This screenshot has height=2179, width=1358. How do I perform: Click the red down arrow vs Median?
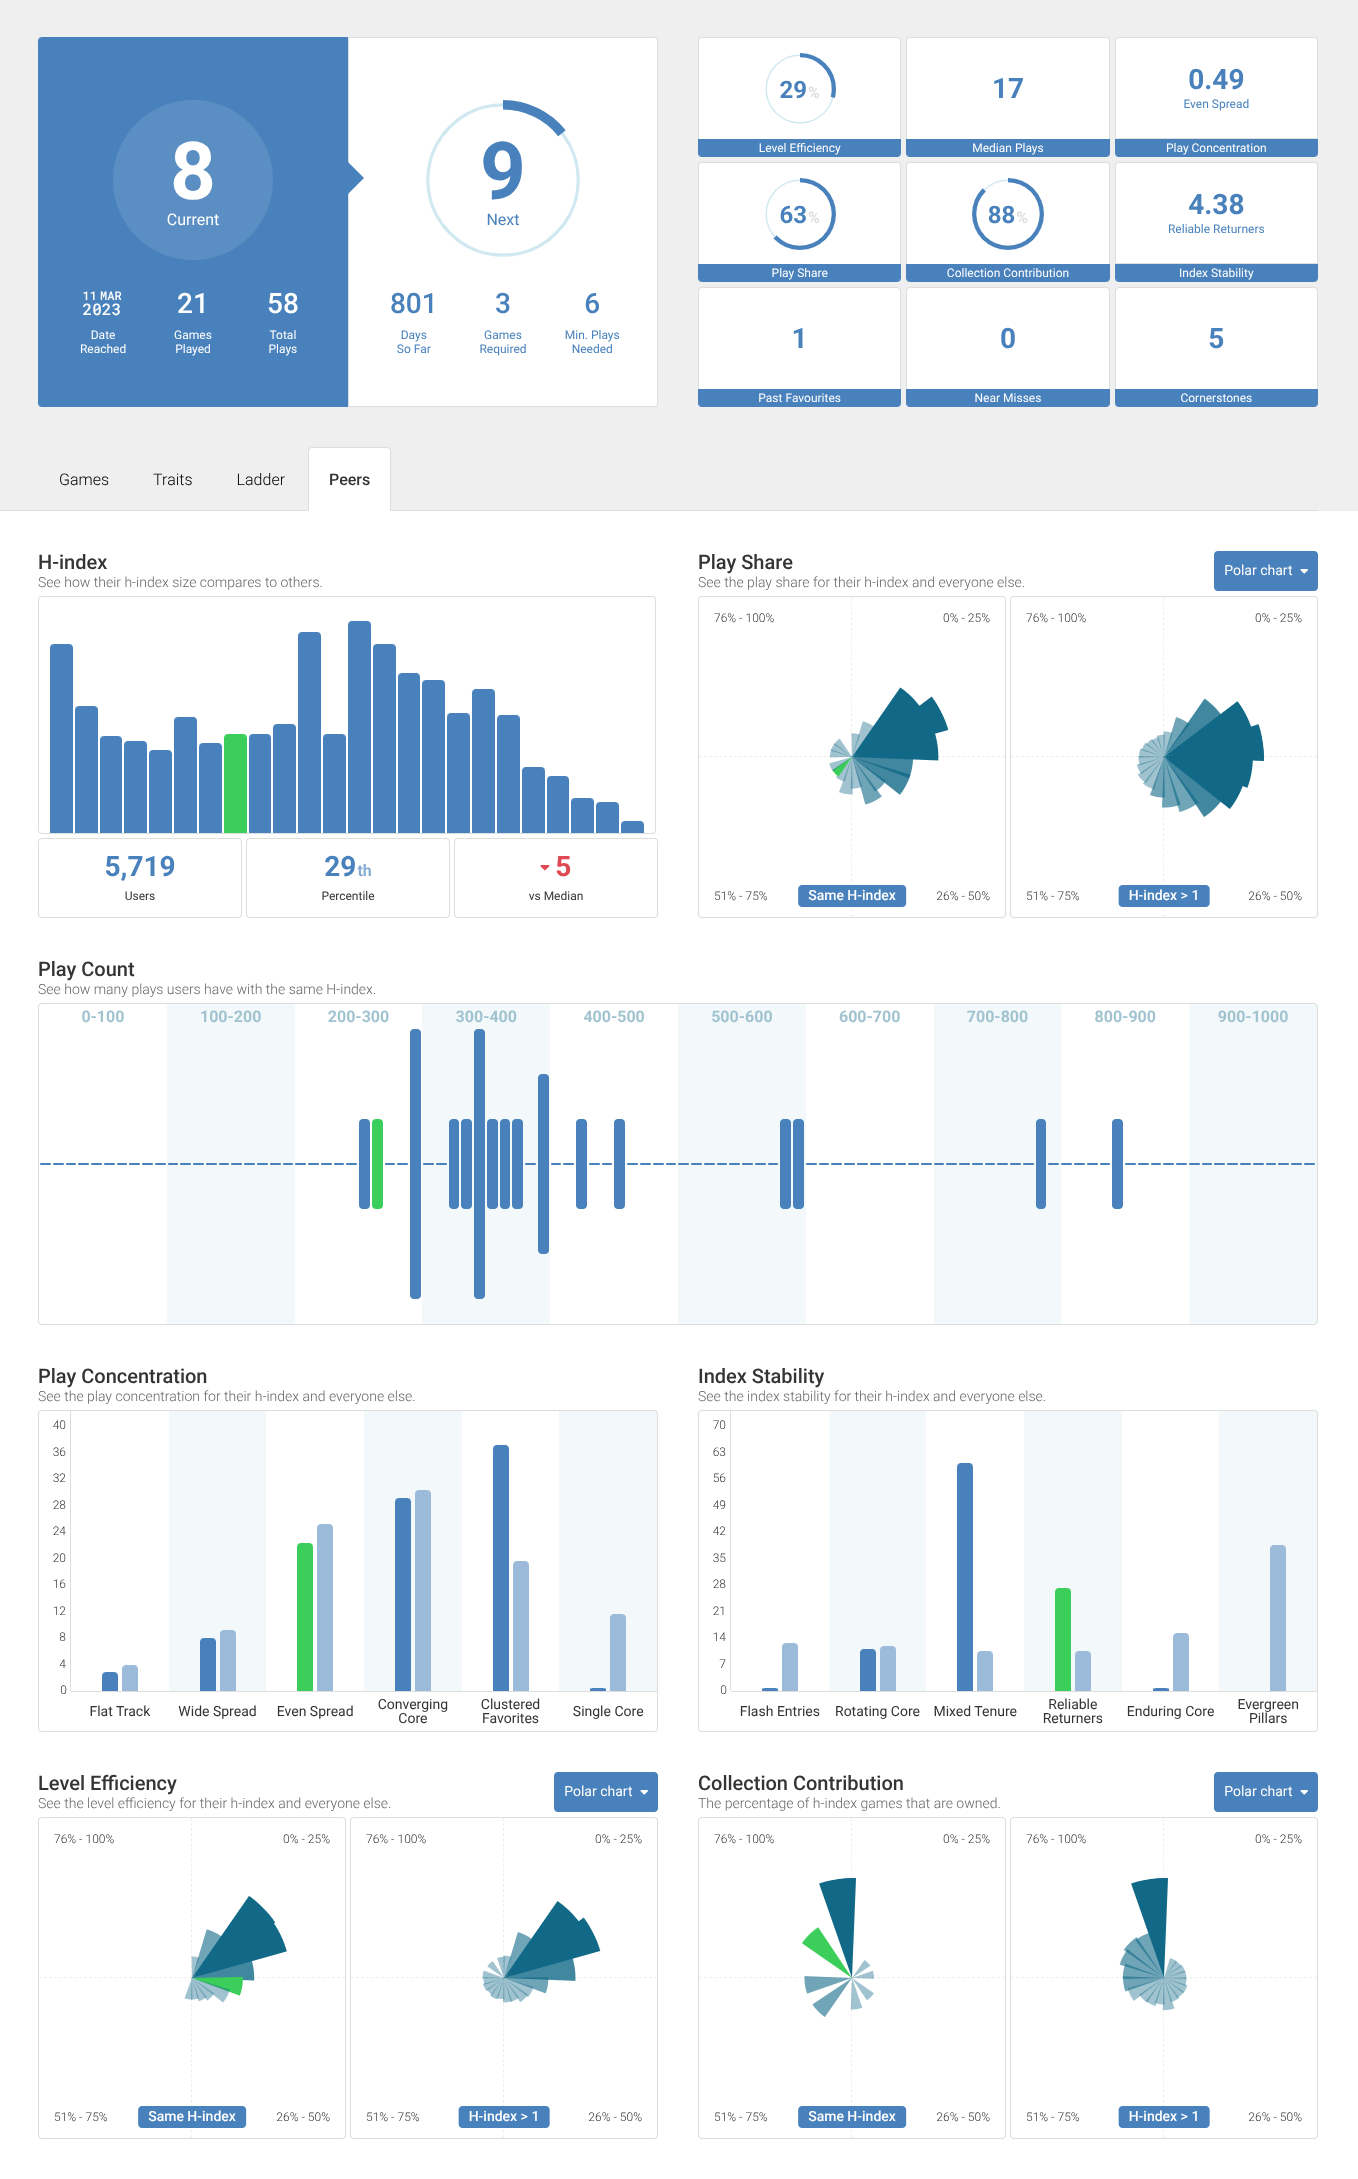click(545, 867)
